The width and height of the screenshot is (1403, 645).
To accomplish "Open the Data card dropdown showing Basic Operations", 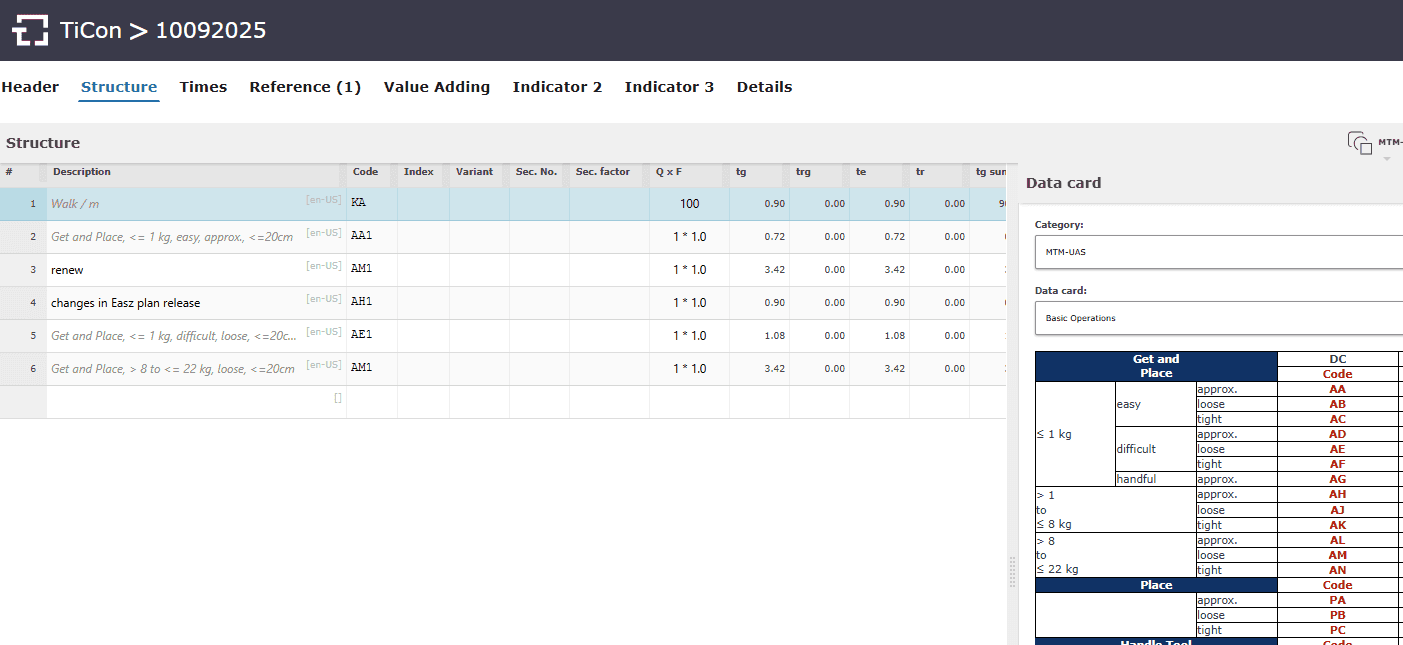I will click(x=1217, y=318).
